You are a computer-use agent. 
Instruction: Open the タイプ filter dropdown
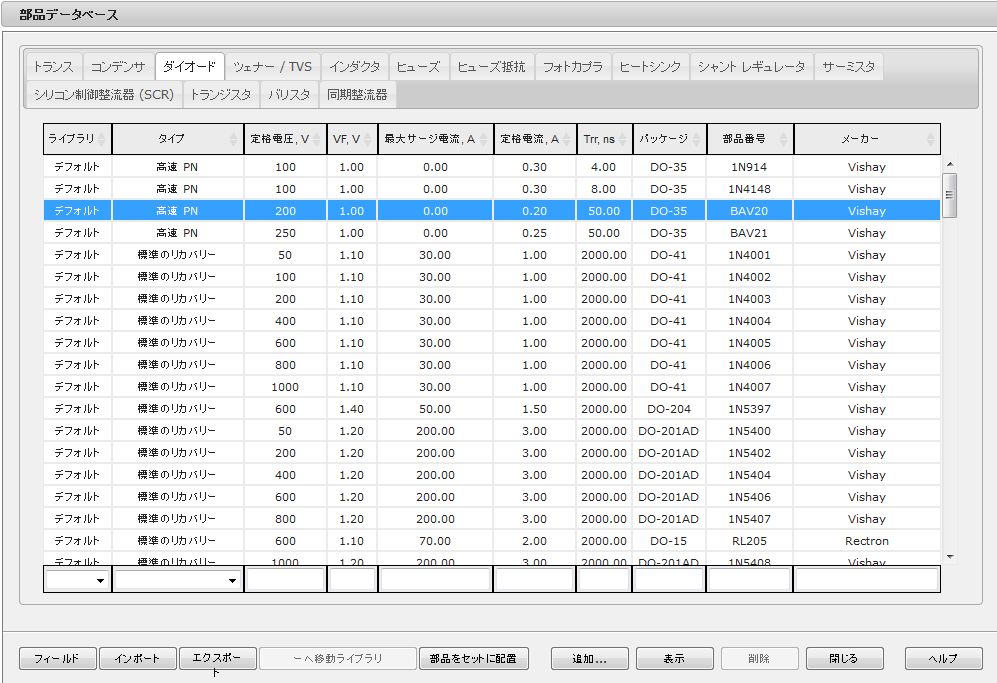point(232,581)
